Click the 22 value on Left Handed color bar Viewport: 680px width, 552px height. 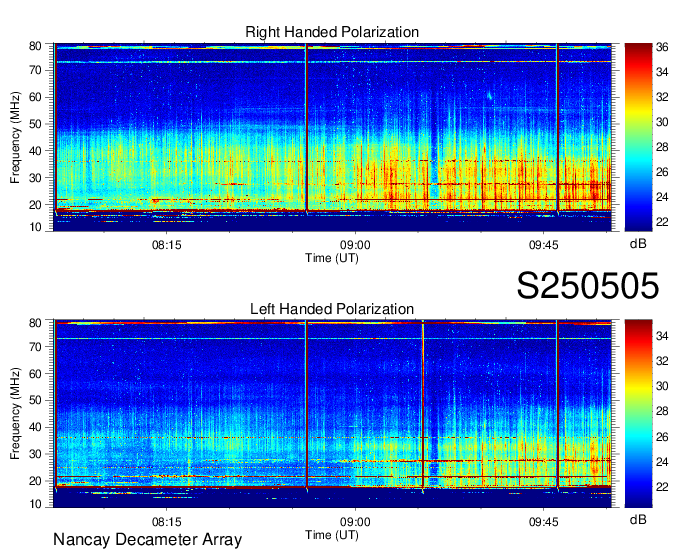662,487
